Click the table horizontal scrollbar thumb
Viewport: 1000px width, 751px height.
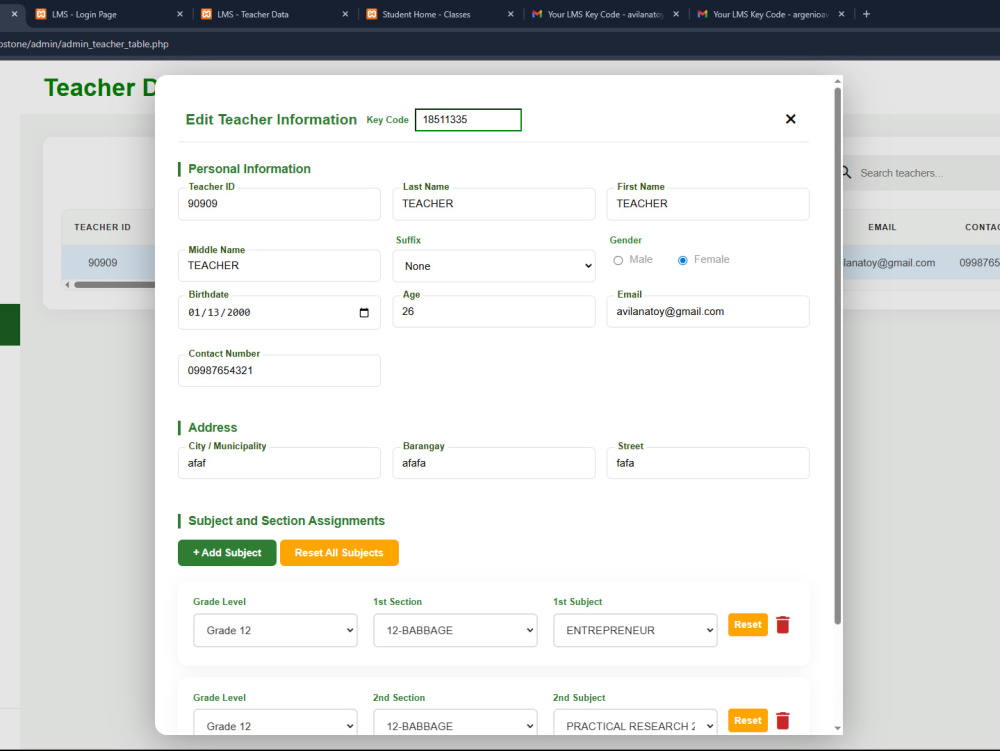tap(115, 285)
